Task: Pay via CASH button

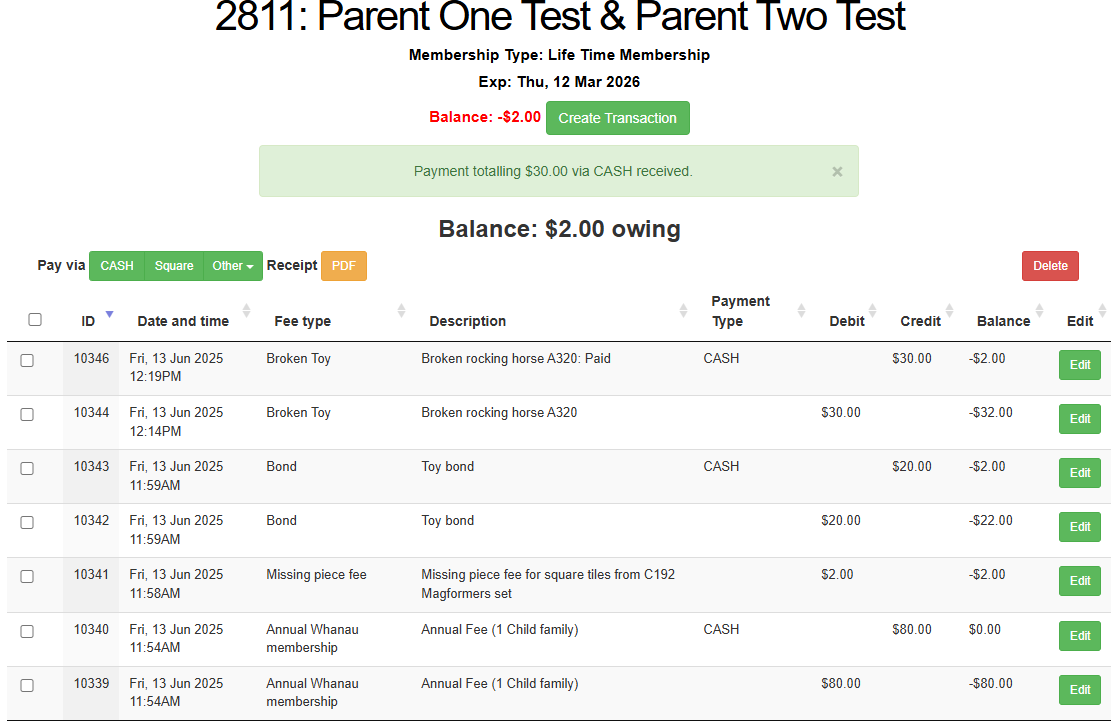Action: click(x=117, y=266)
